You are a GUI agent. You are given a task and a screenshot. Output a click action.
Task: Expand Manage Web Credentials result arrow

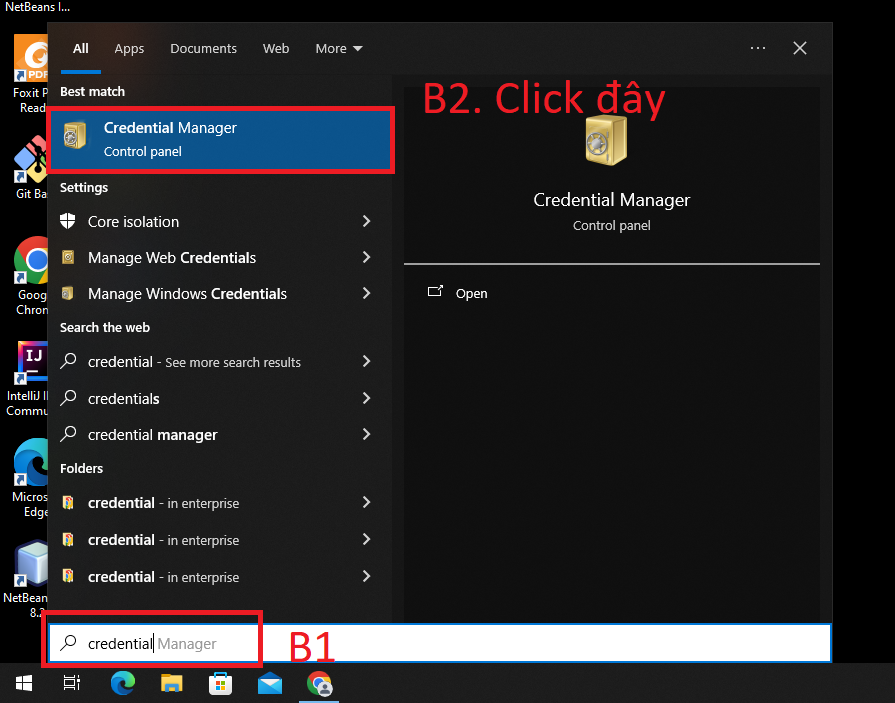coord(367,258)
